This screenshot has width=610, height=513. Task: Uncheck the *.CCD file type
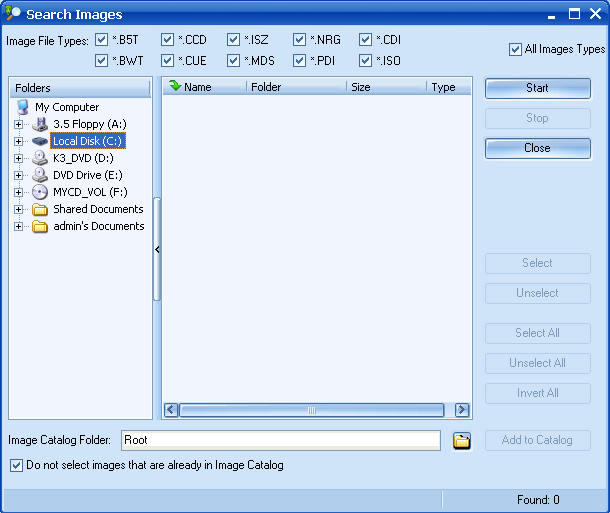click(x=168, y=40)
